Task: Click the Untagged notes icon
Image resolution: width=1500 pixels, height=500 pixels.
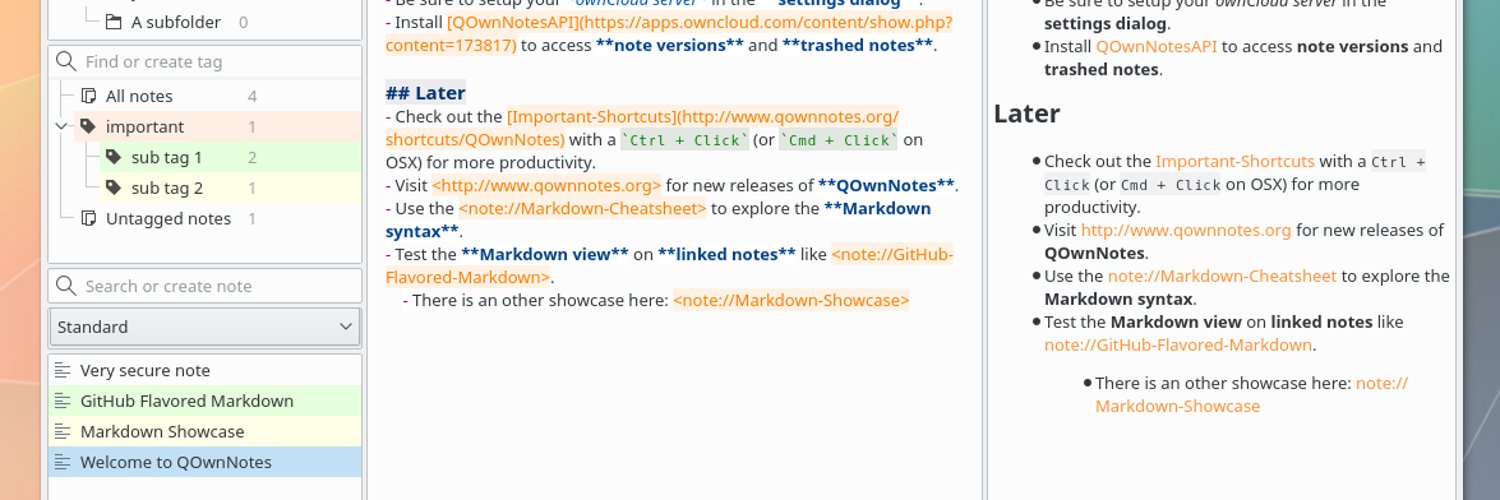Action: tap(88, 218)
